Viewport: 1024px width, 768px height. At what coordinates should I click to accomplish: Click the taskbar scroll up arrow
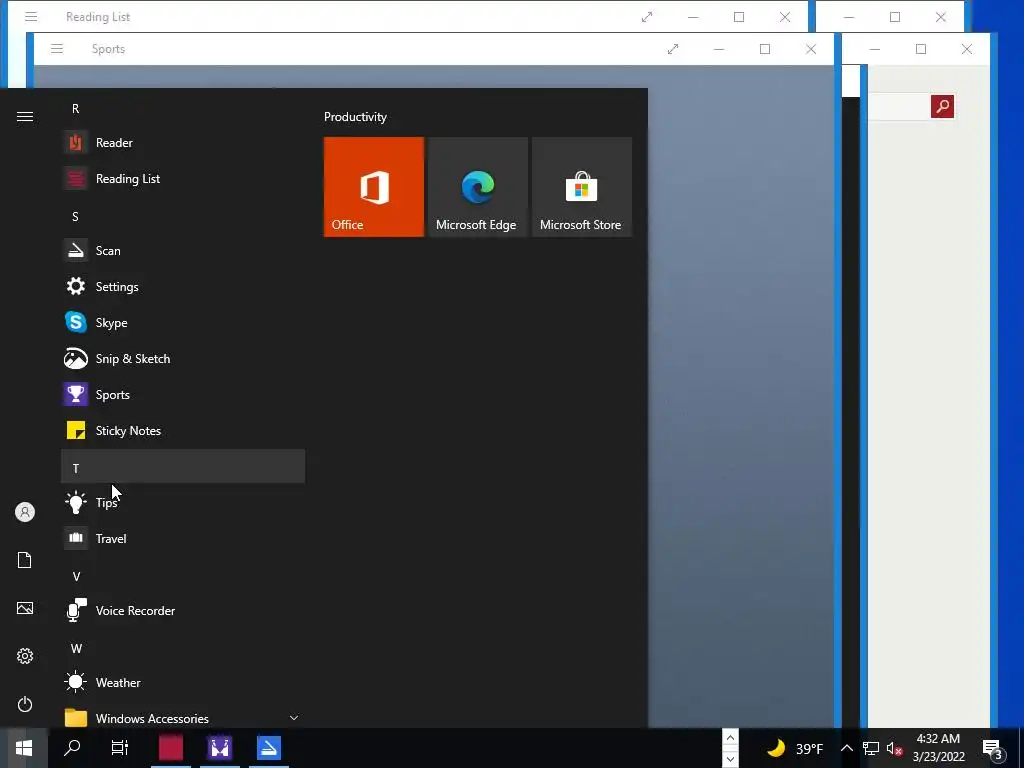click(730, 738)
